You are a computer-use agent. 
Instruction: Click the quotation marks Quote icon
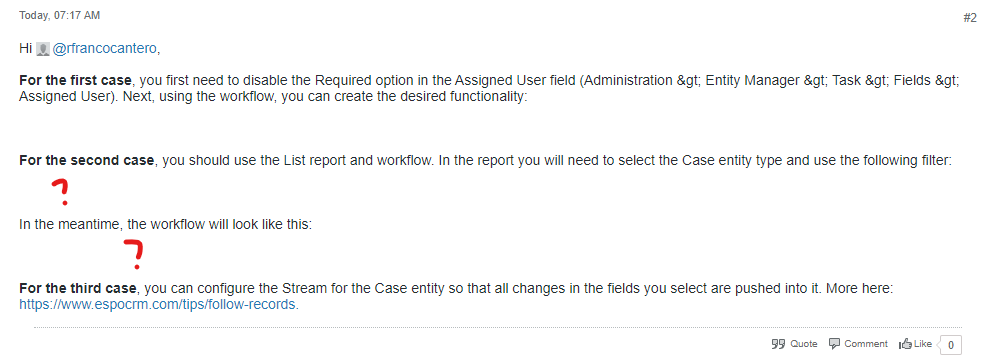tap(778, 344)
